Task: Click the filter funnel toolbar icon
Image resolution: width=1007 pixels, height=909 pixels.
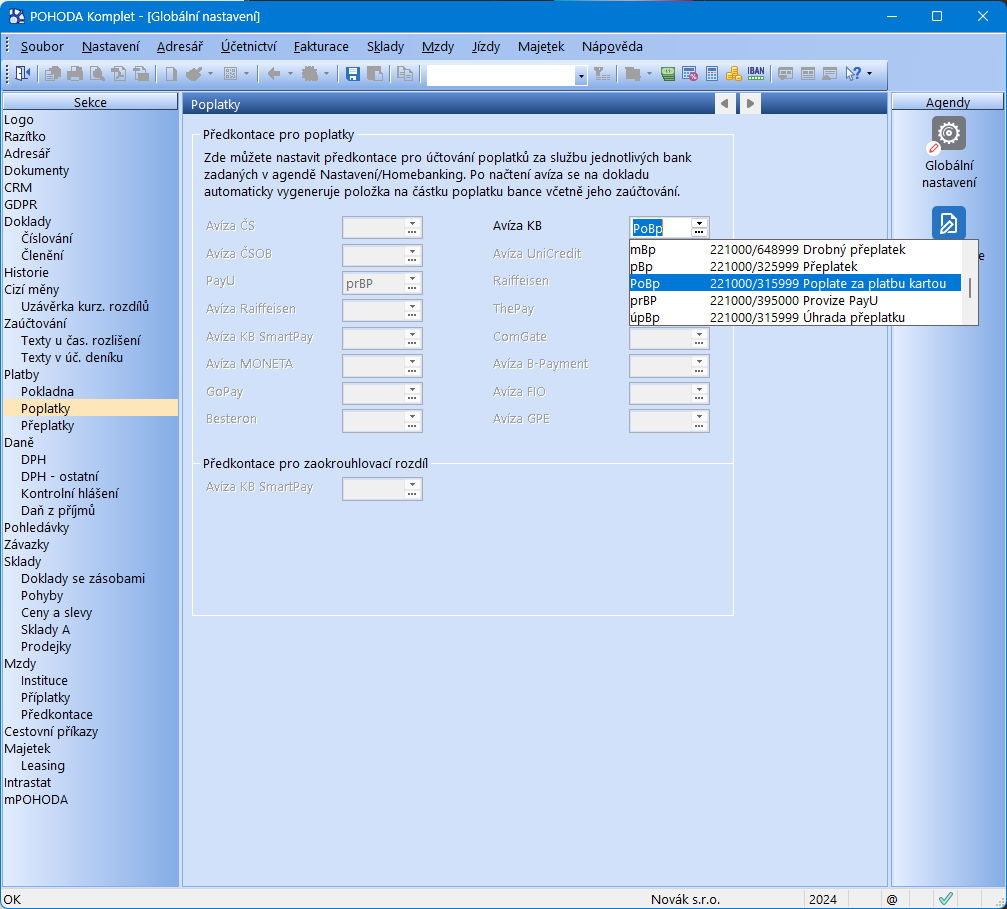Action: [x=602, y=74]
